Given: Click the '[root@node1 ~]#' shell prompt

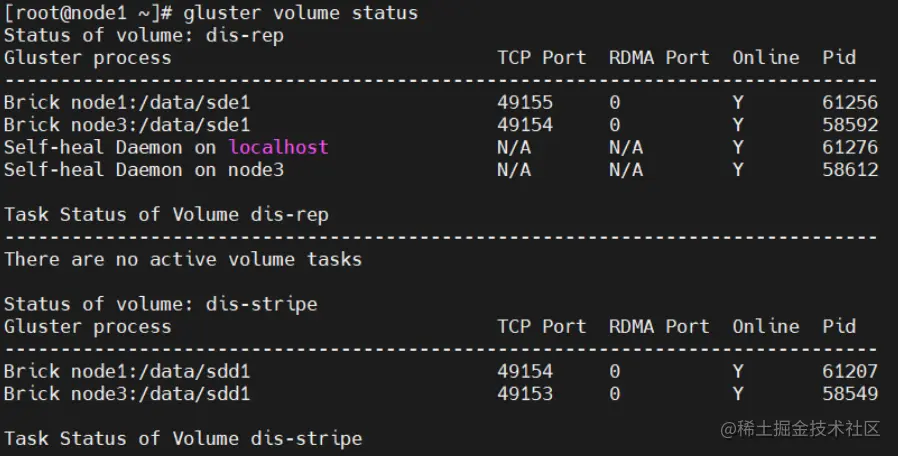Looking at the screenshot, I should pos(88,13).
